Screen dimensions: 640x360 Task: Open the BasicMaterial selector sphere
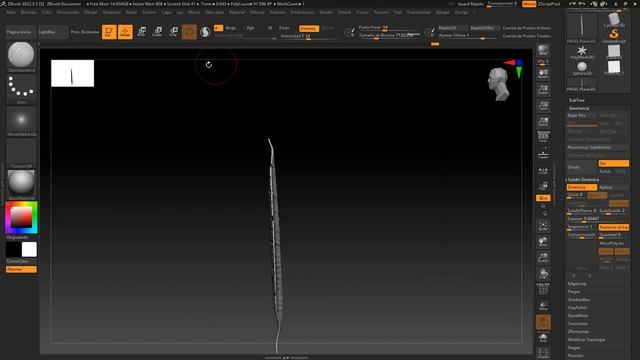coord(21,183)
